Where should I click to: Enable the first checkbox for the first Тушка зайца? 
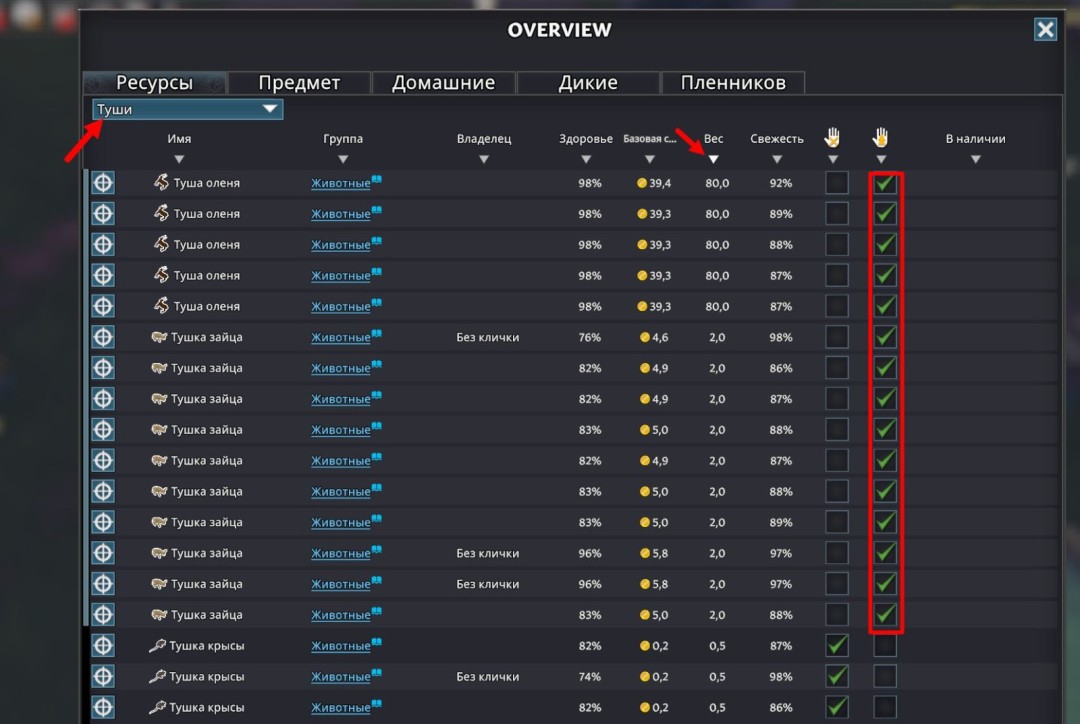point(837,337)
